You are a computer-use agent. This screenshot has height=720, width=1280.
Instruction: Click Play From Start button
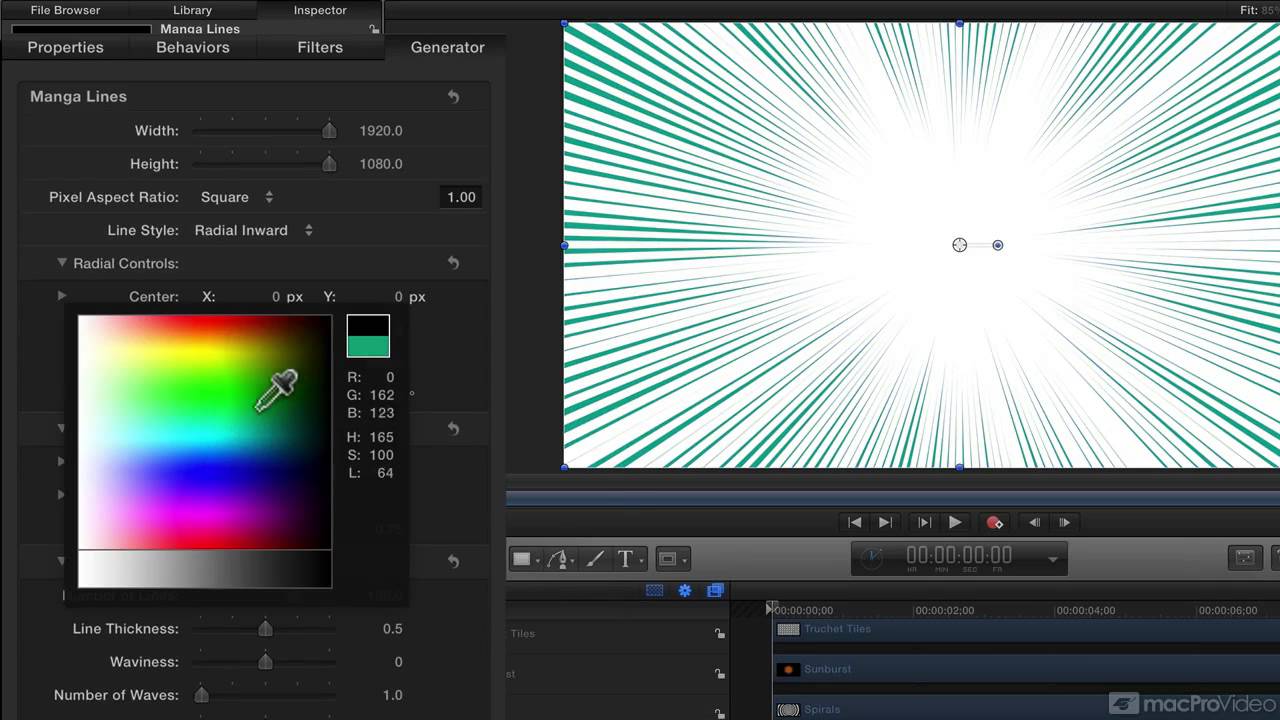(x=924, y=522)
